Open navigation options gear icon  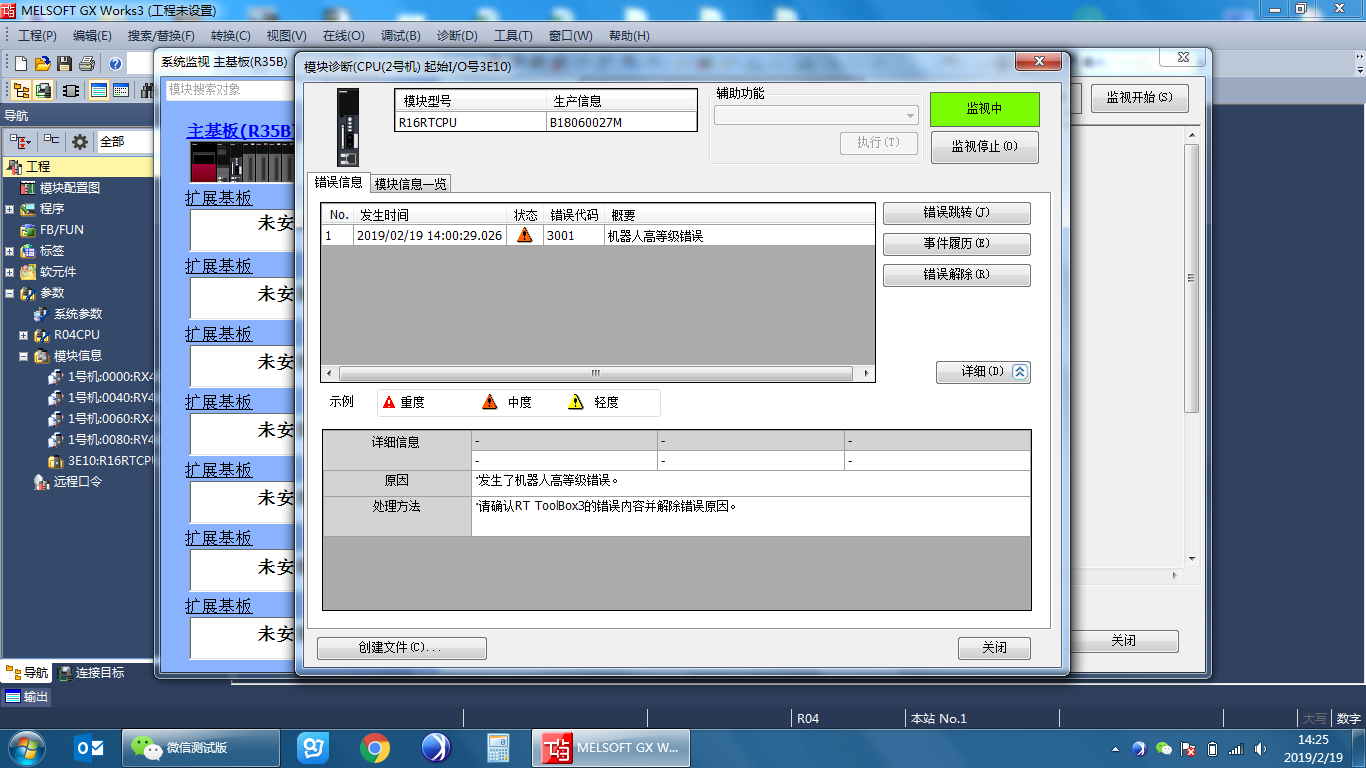coord(80,142)
